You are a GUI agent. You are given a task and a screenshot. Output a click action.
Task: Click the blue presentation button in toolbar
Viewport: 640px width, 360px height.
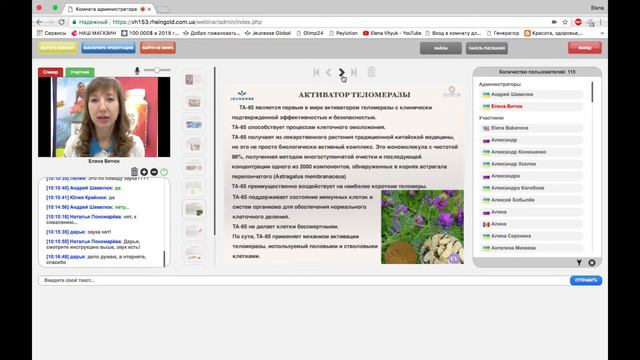click(108, 48)
